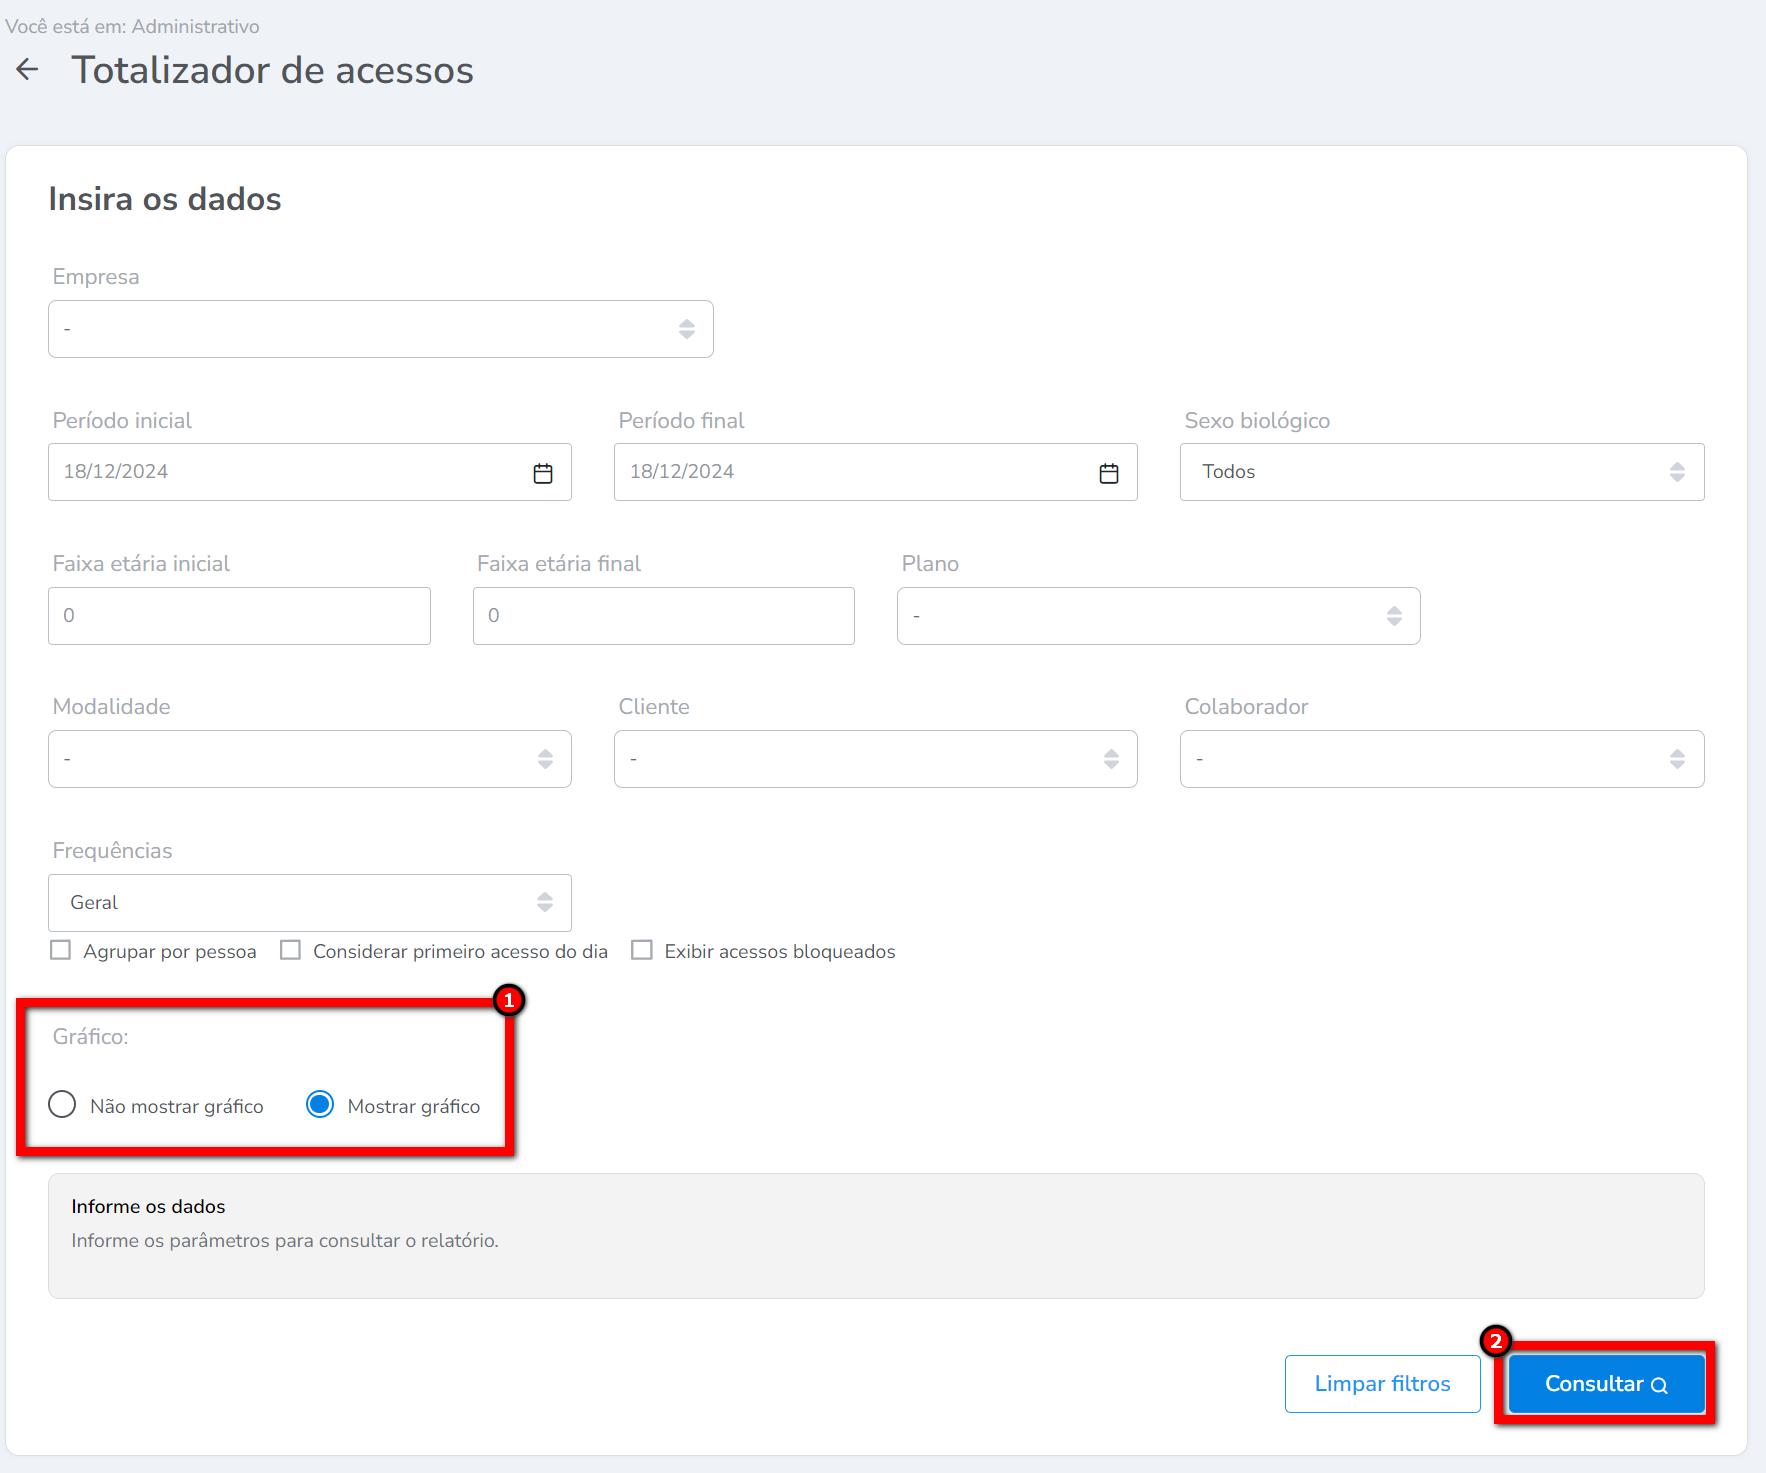Click the search icon on Consultar button
The height and width of the screenshot is (1473, 1766).
pos(1659,1385)
